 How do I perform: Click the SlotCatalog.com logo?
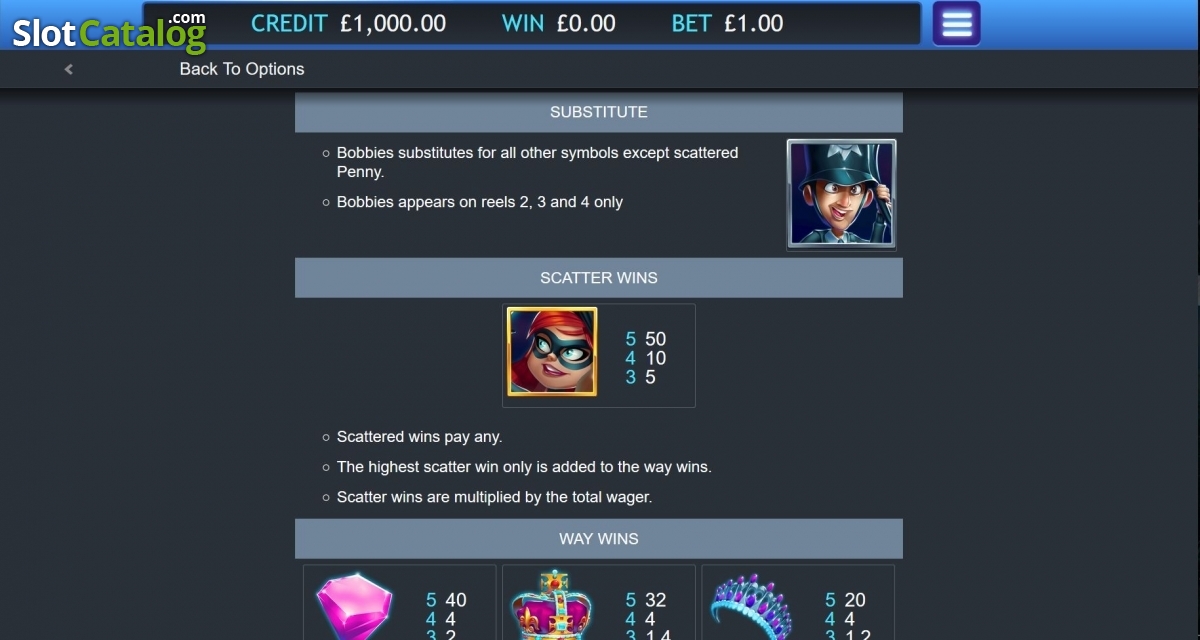[x=109, y=32]
